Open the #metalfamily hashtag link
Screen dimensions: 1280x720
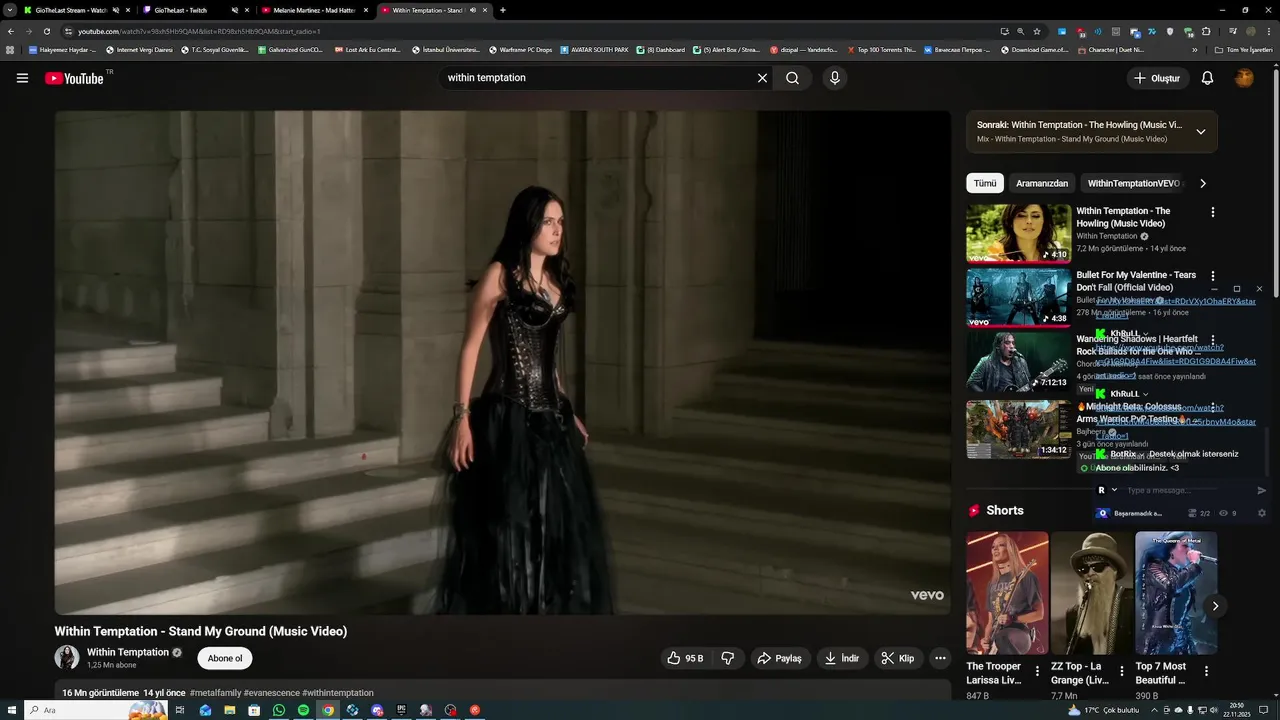click(x=215, y=692)
